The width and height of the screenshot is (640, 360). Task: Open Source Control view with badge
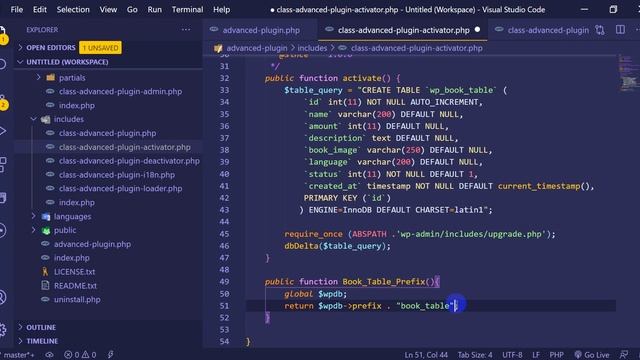(x=2, y=101)
